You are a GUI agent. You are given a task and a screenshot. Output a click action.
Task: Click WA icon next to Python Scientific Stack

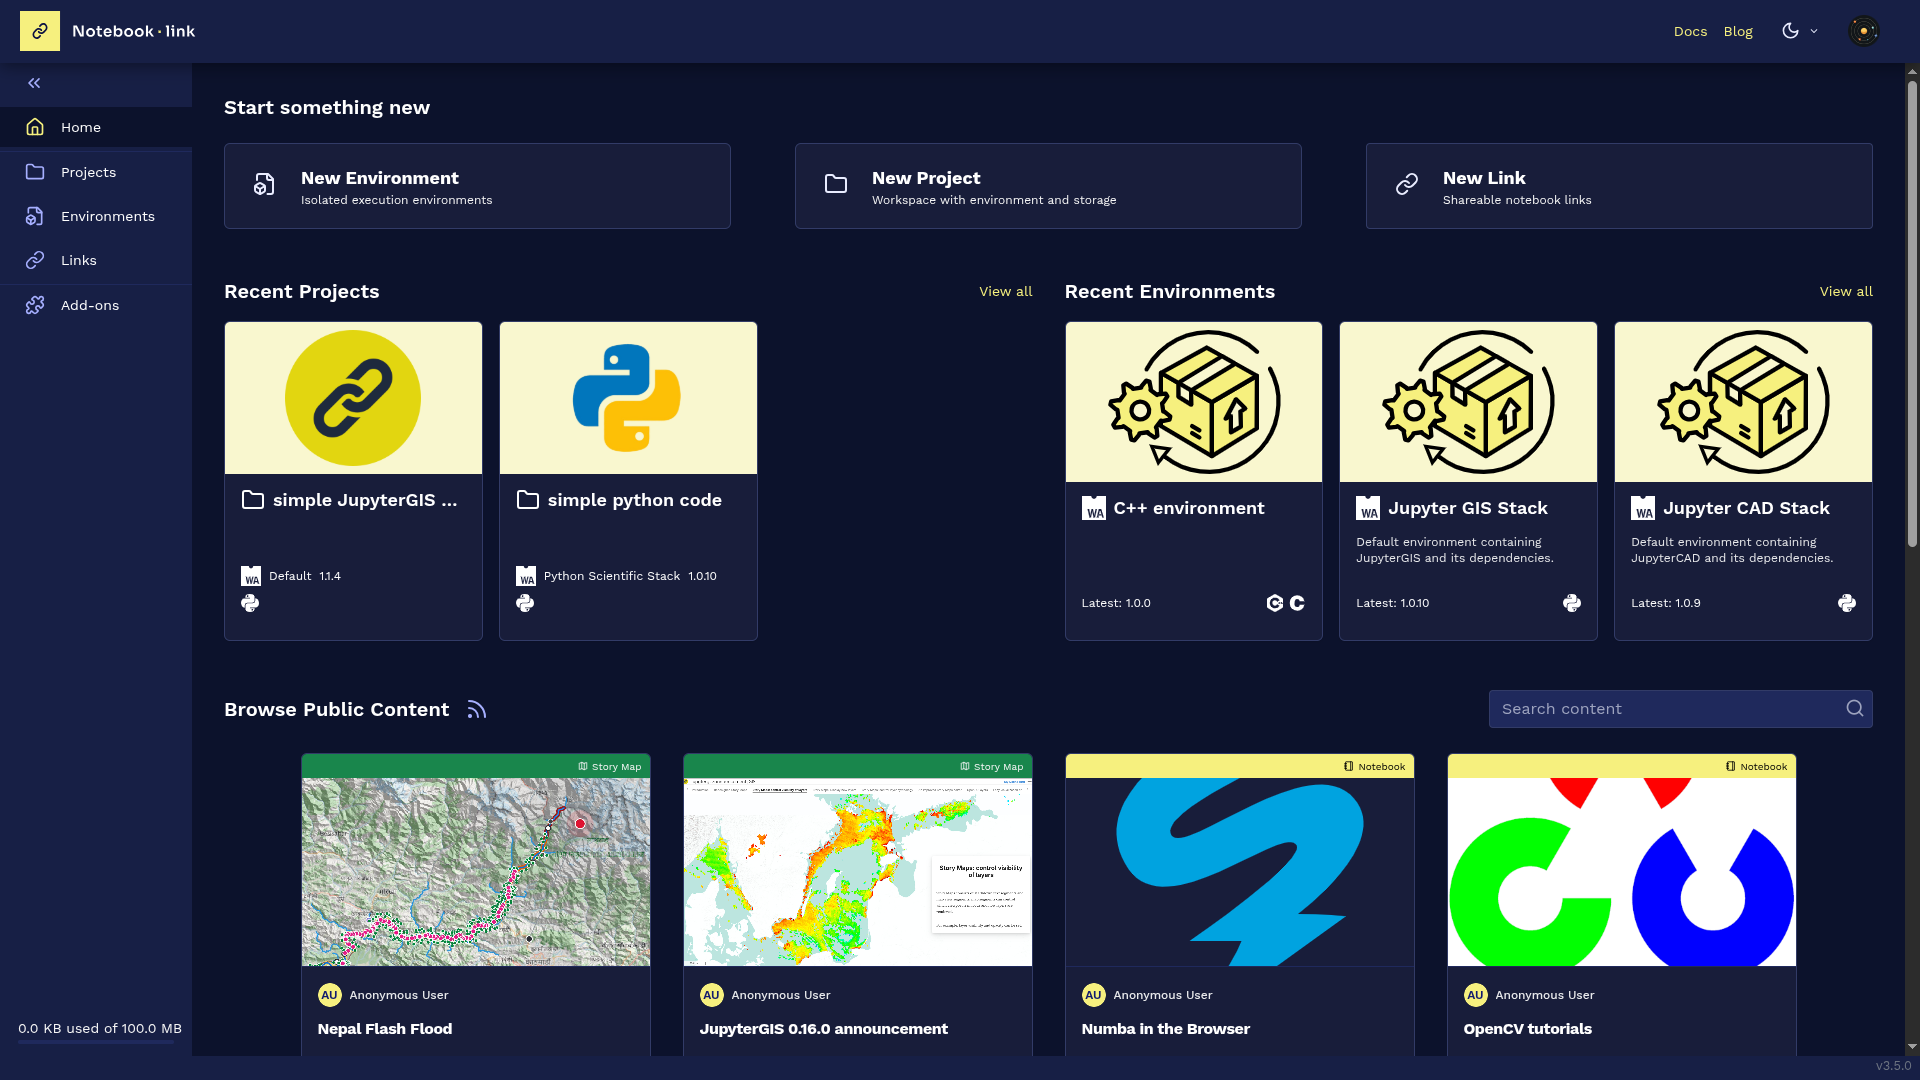point(526,576)
